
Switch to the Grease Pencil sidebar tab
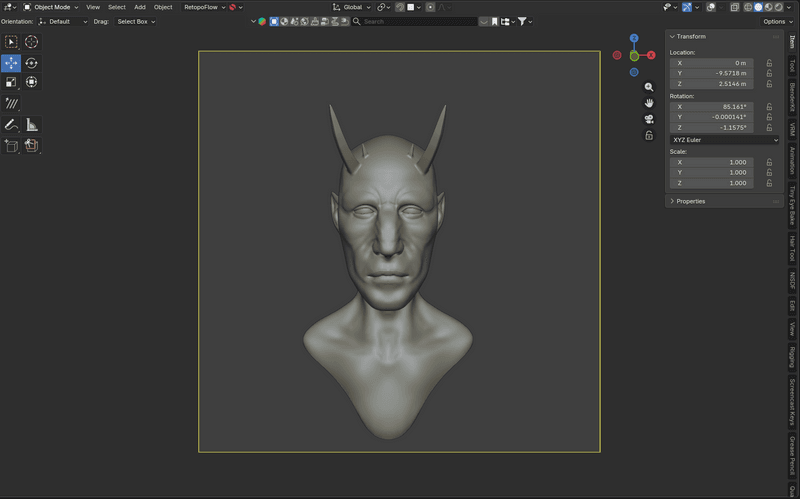[x=792, y=455]
